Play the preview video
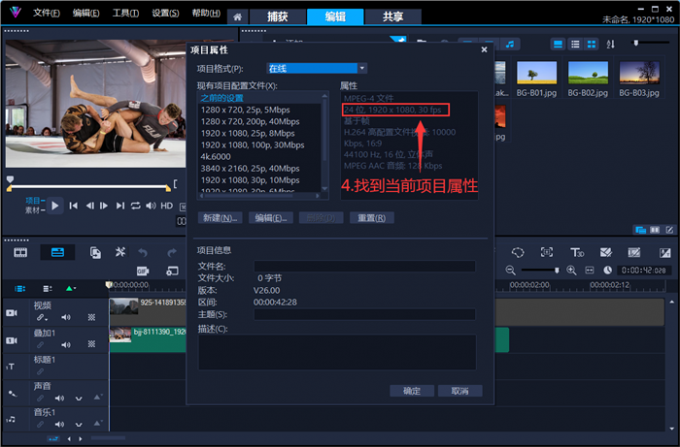This screenshot has height=447, width=680. (x=55, y=206)
